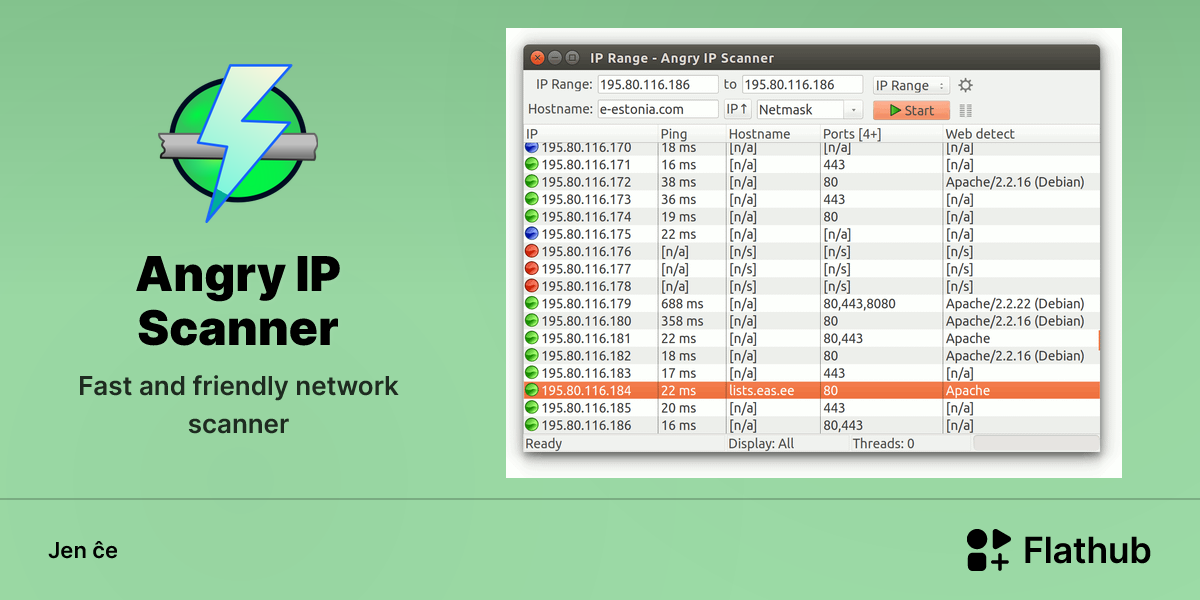
Task: Focus the Hostname field containing e-estonia.com
Action: point(658,110)
